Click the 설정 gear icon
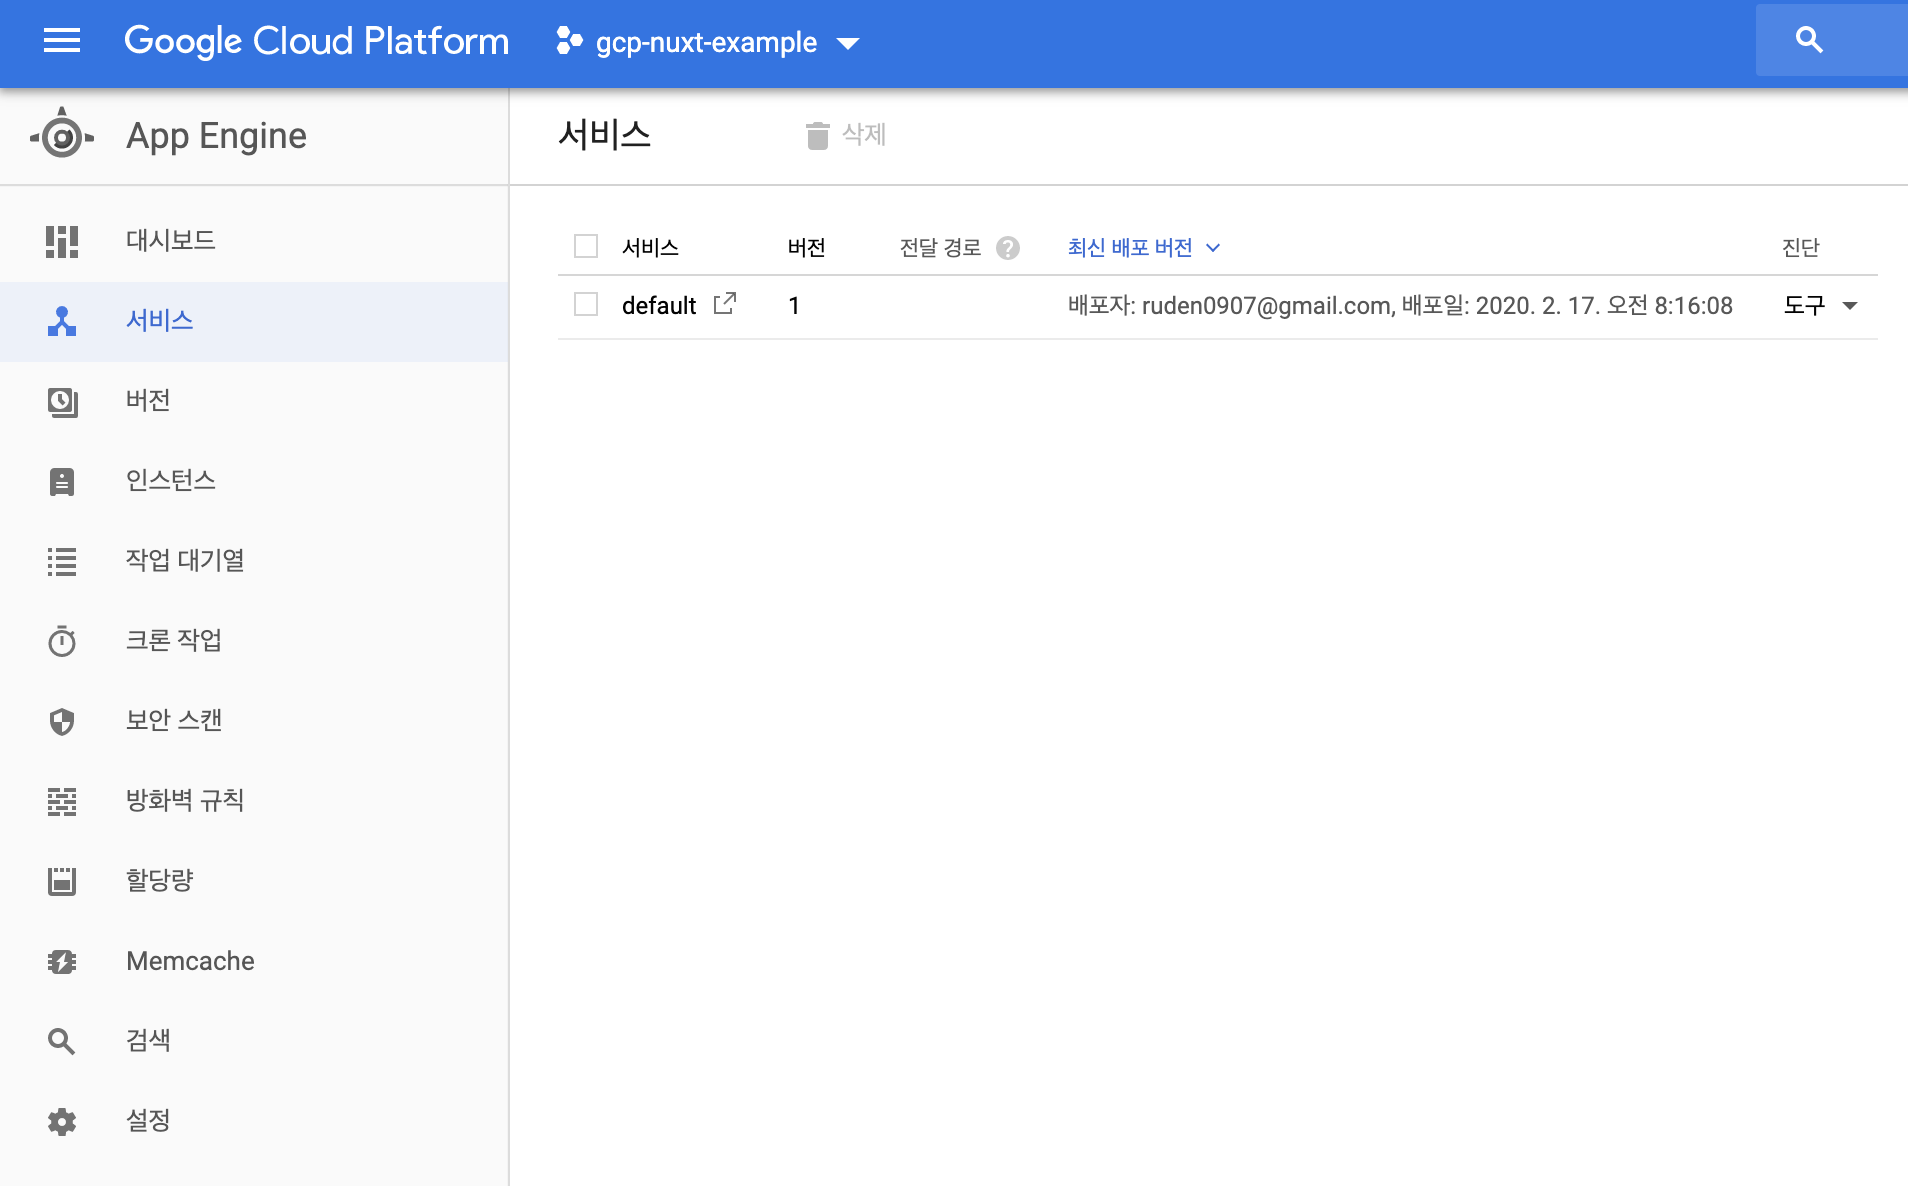 click(62, 1121)
